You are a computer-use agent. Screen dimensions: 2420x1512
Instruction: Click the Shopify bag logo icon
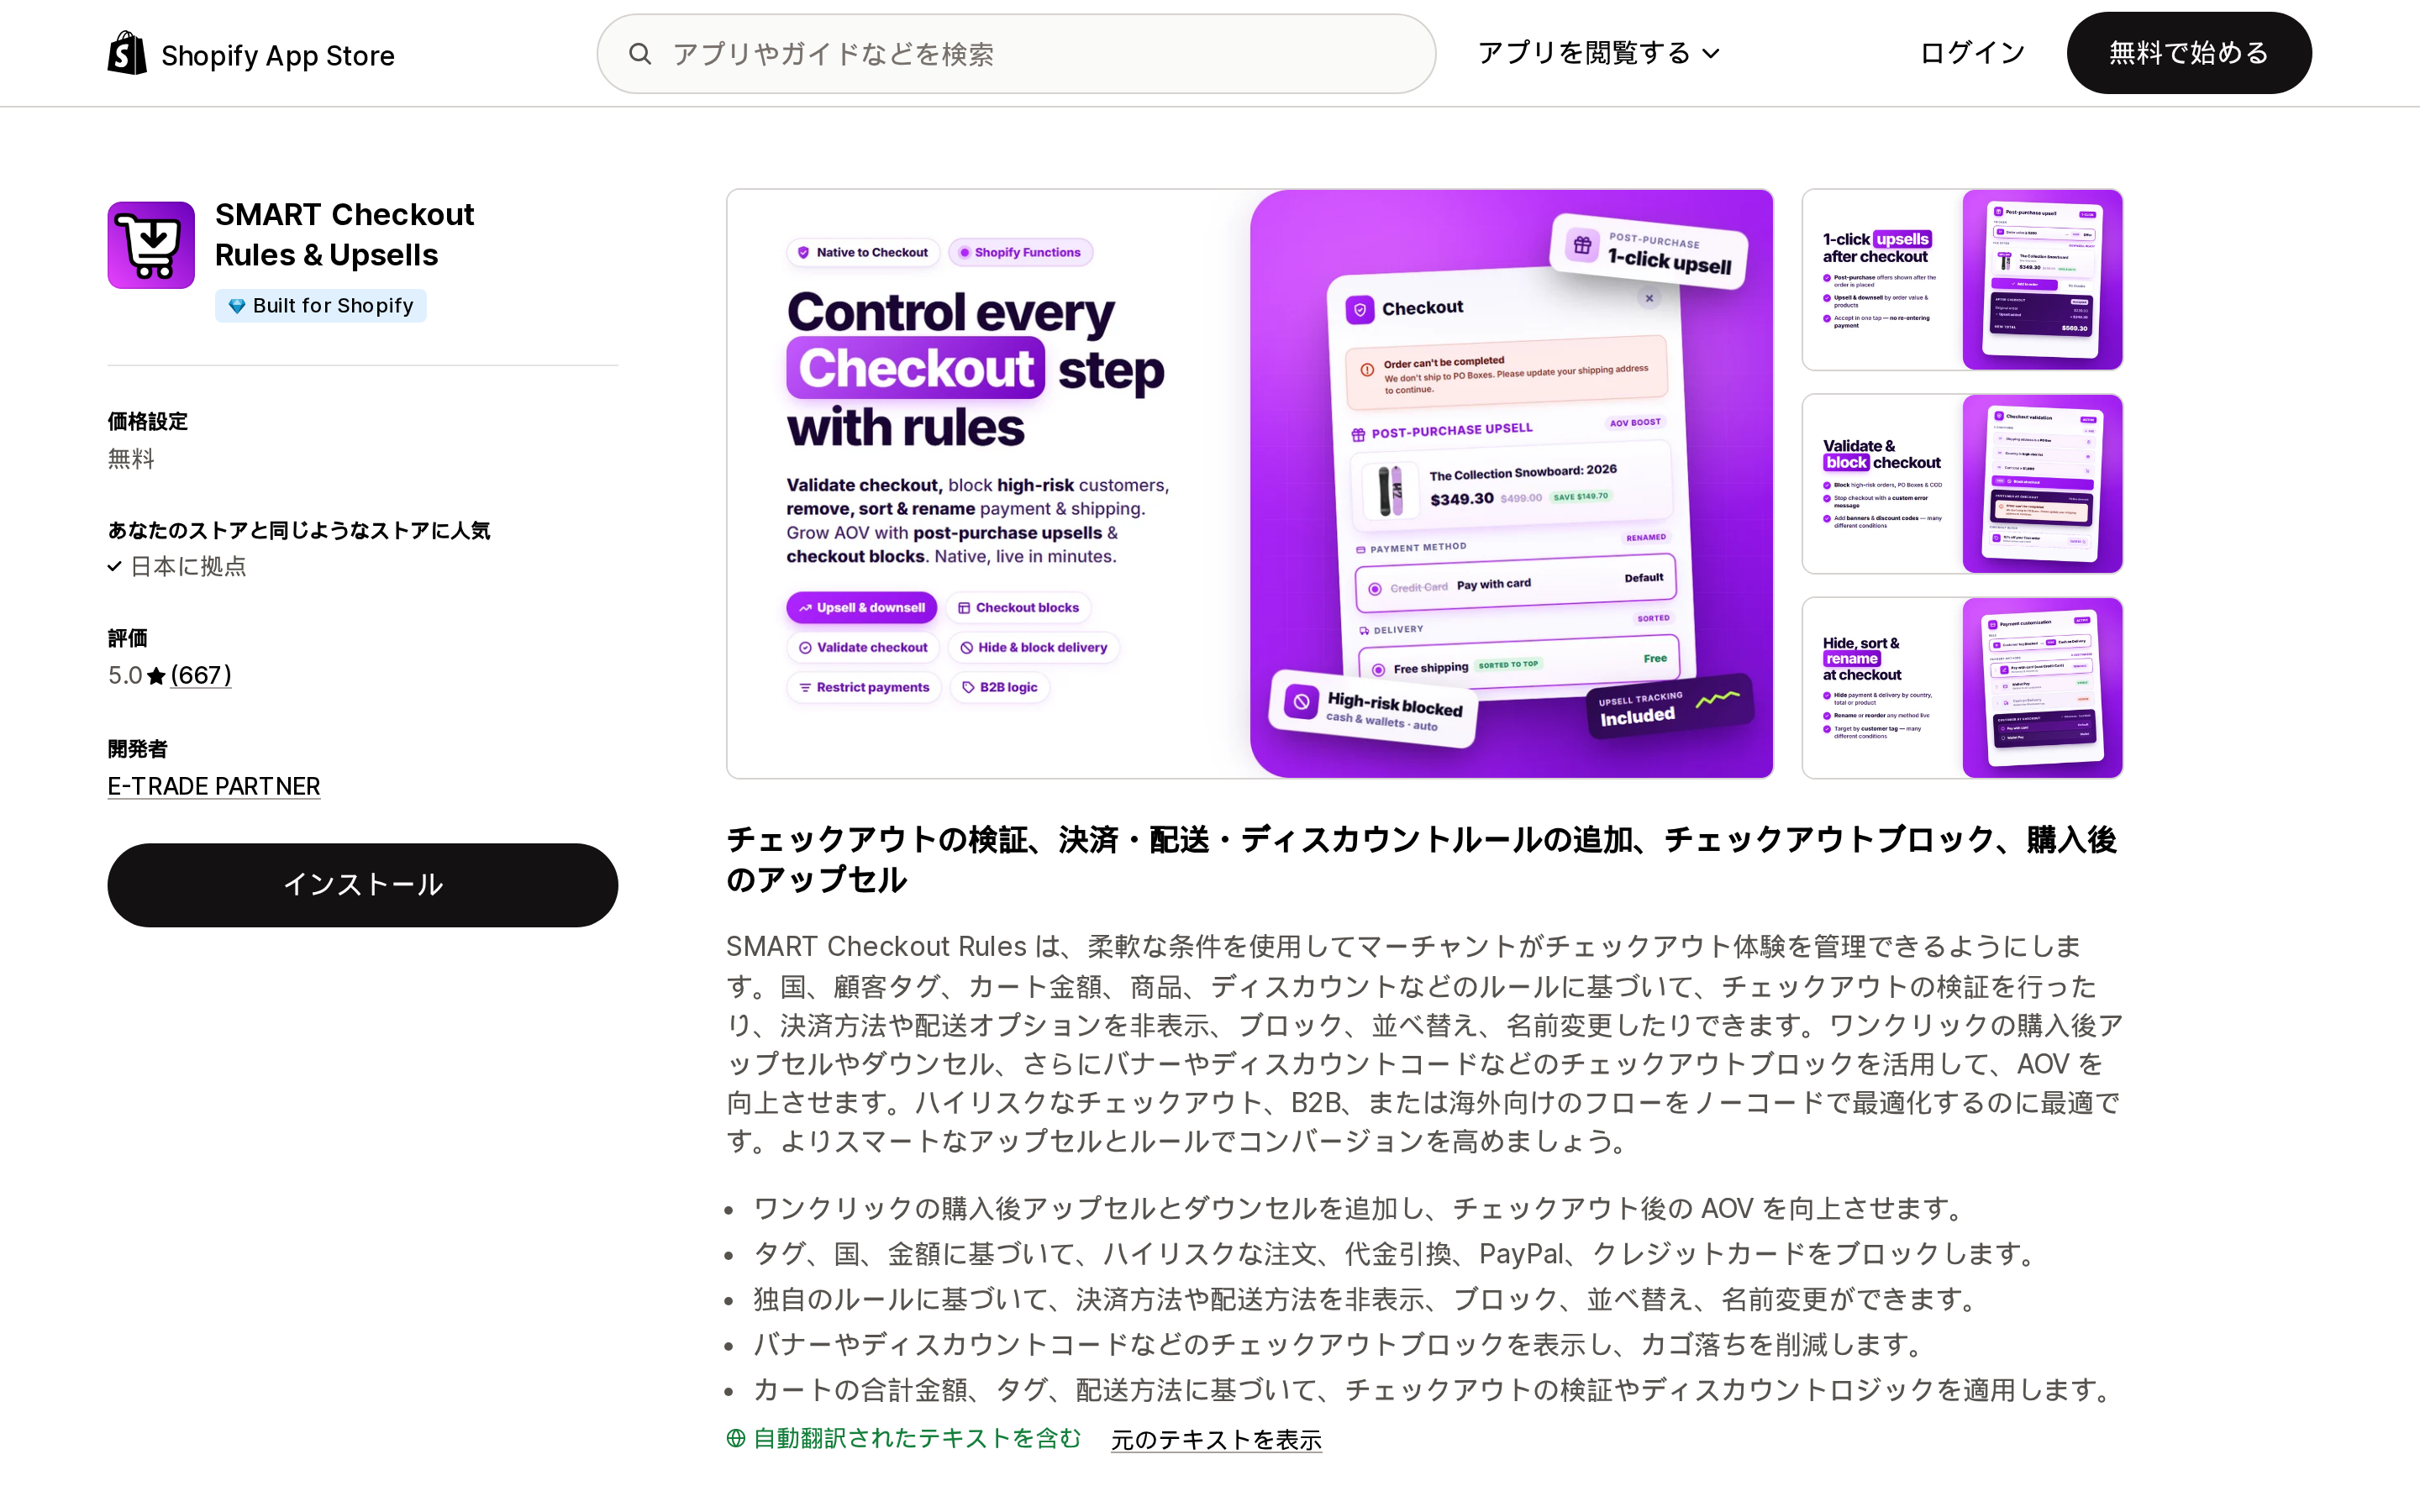127,53
